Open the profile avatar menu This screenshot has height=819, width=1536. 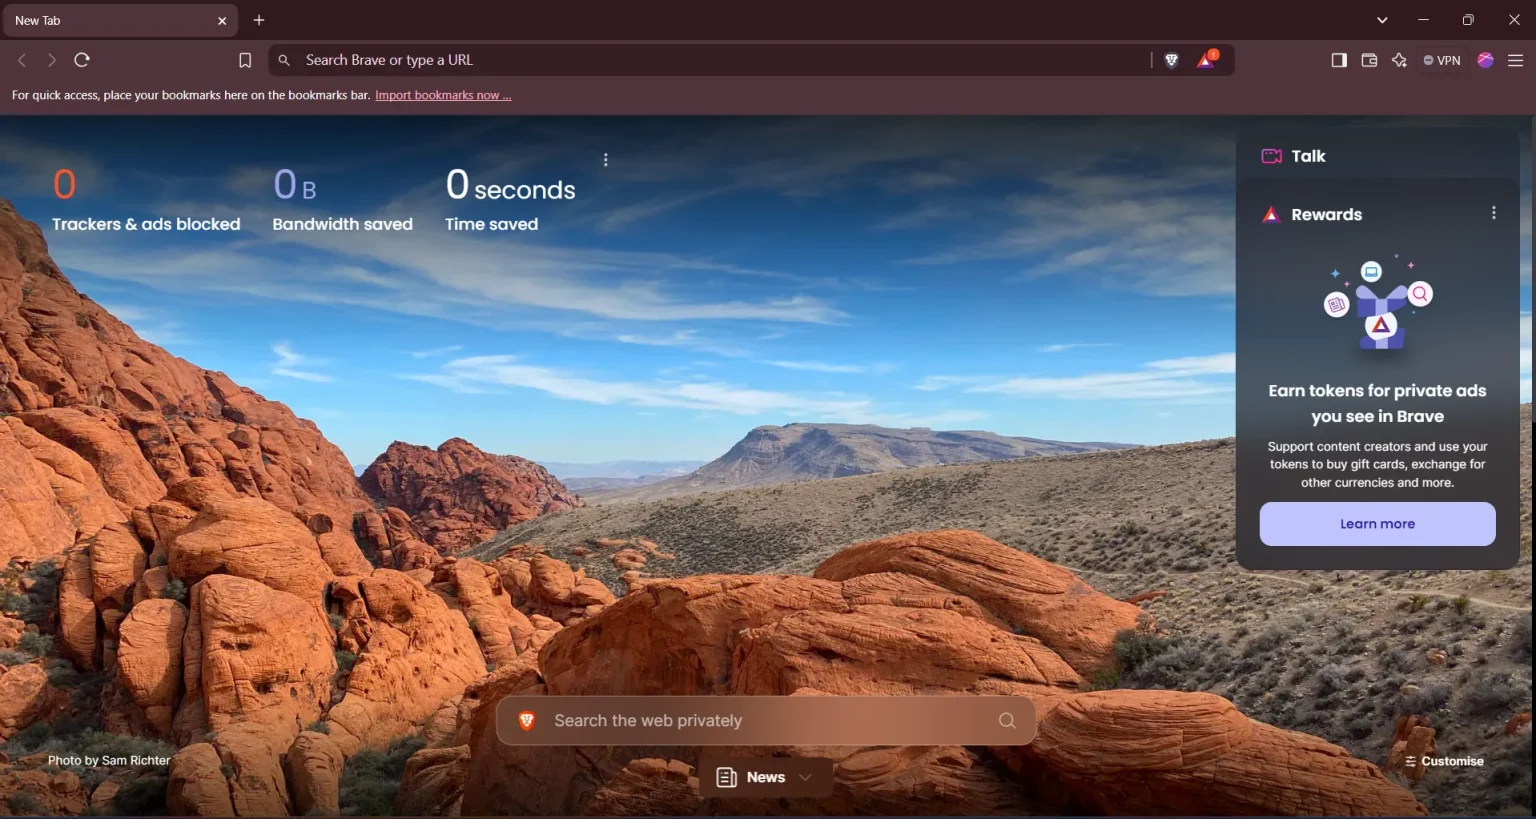1485,60
